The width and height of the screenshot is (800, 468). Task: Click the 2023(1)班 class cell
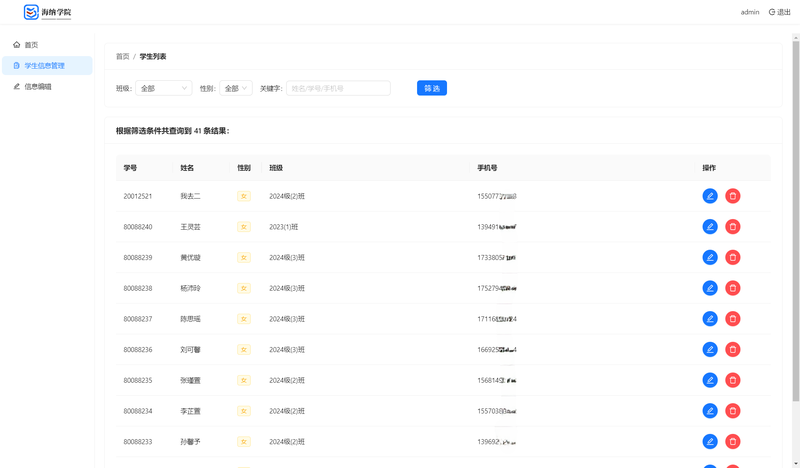(x=284, y=227)
